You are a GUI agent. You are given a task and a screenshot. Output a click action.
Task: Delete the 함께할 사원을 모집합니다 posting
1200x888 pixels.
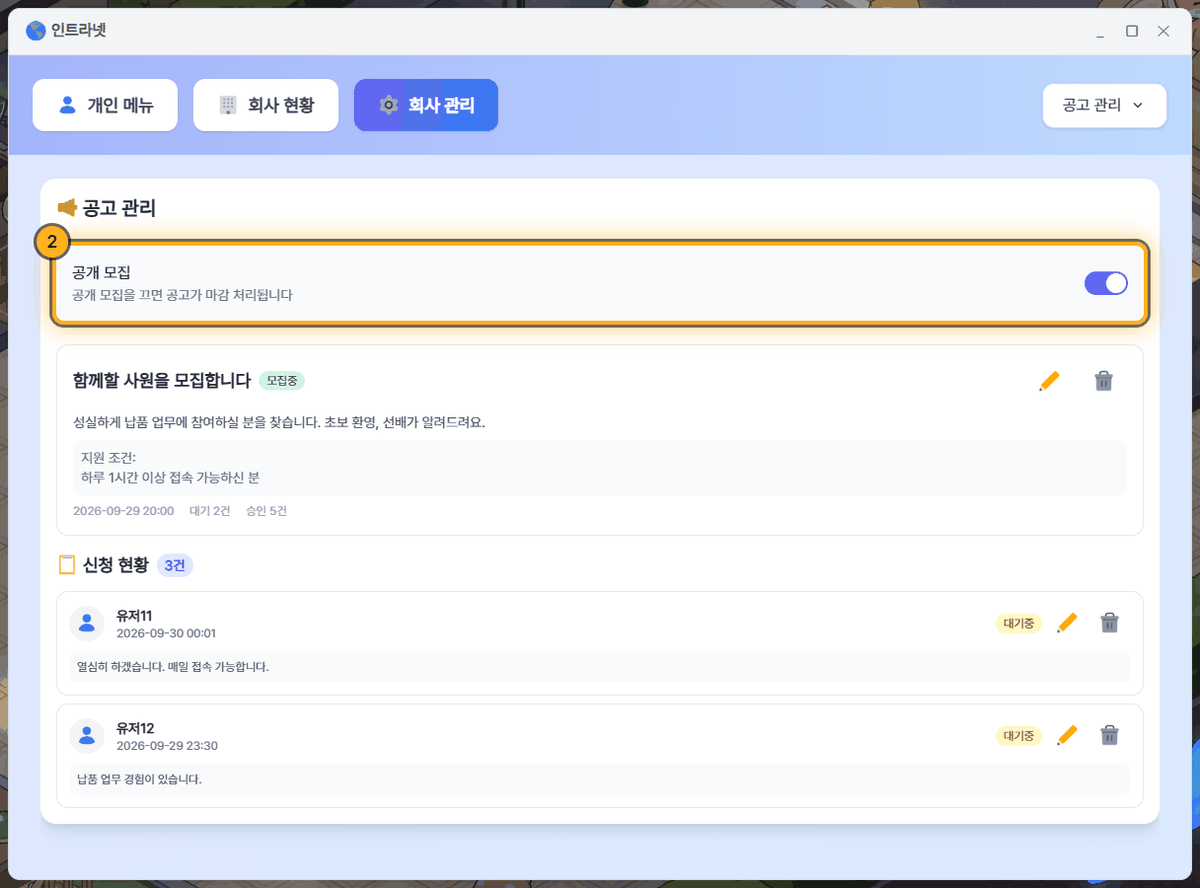(1104, 381)
